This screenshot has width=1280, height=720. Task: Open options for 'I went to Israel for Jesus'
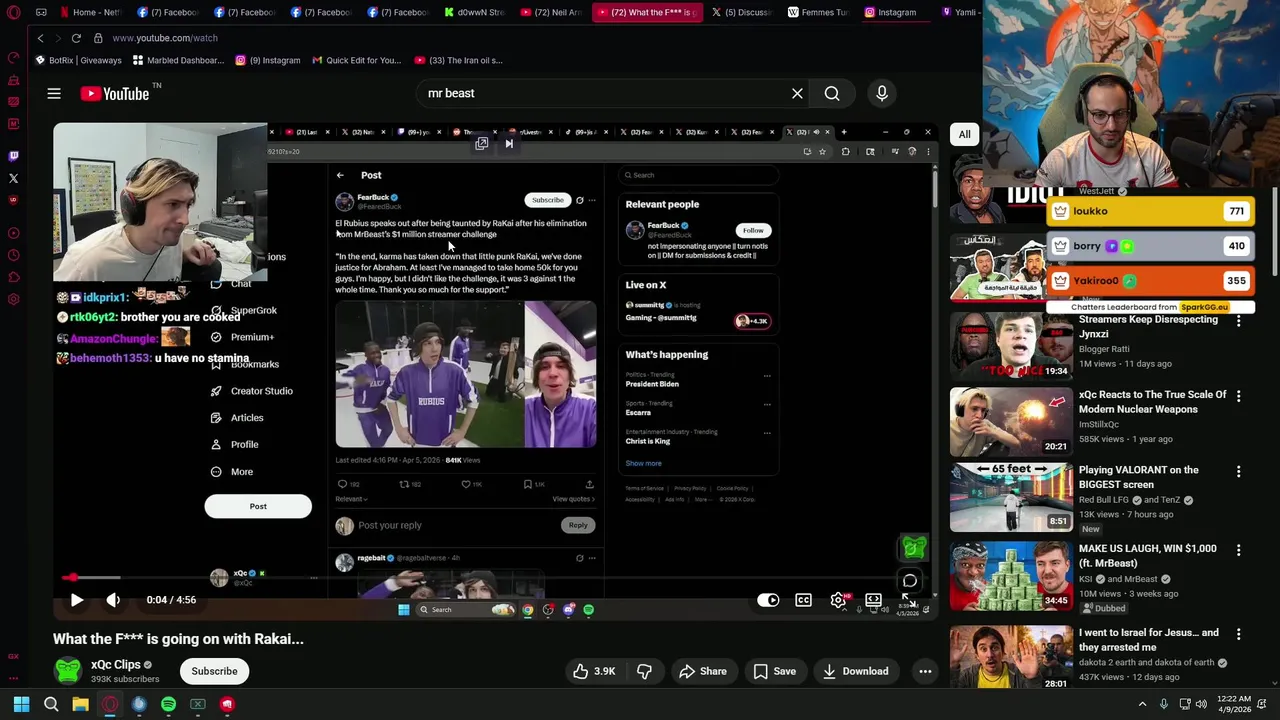click(1238, 634)
